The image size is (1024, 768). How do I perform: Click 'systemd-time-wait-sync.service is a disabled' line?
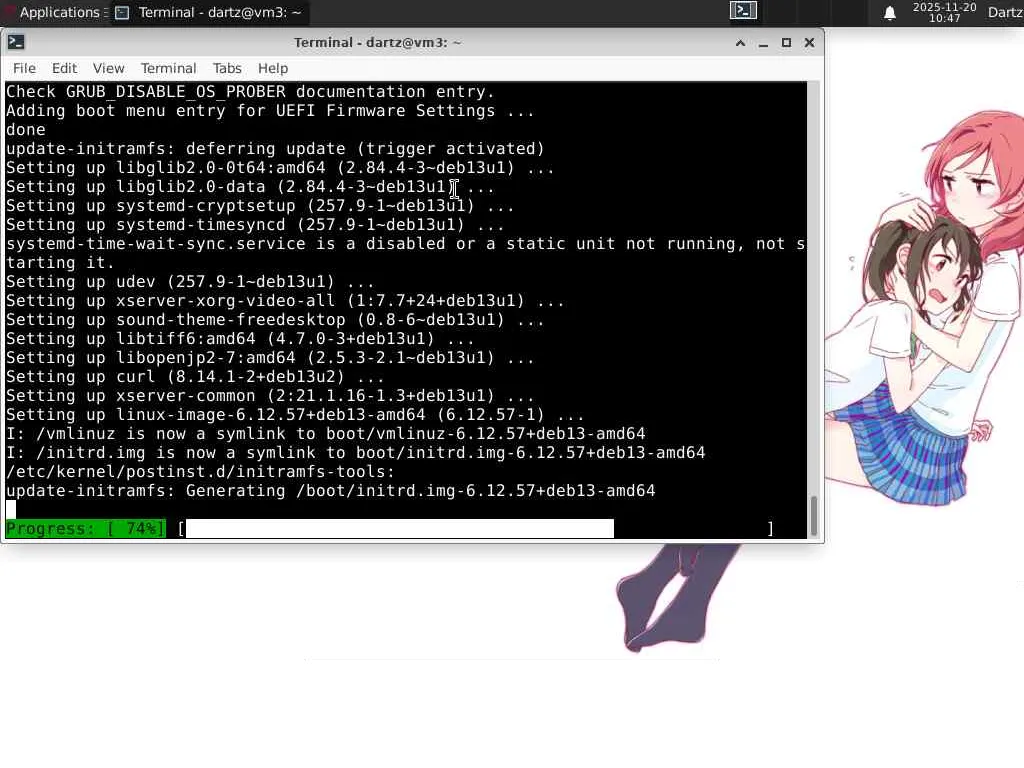coord(405,253)
